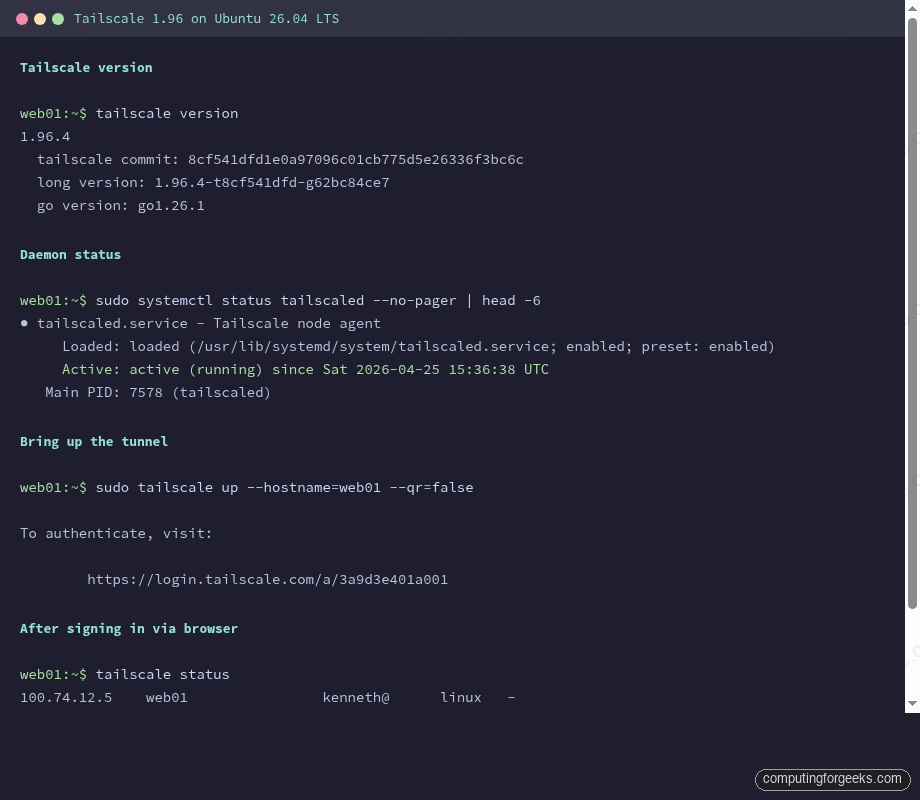Image resolution: width=920 pixels, height=800 pixels.
Task: Click the Tailscale 1.96 title bar text
Action: (207, 18)
